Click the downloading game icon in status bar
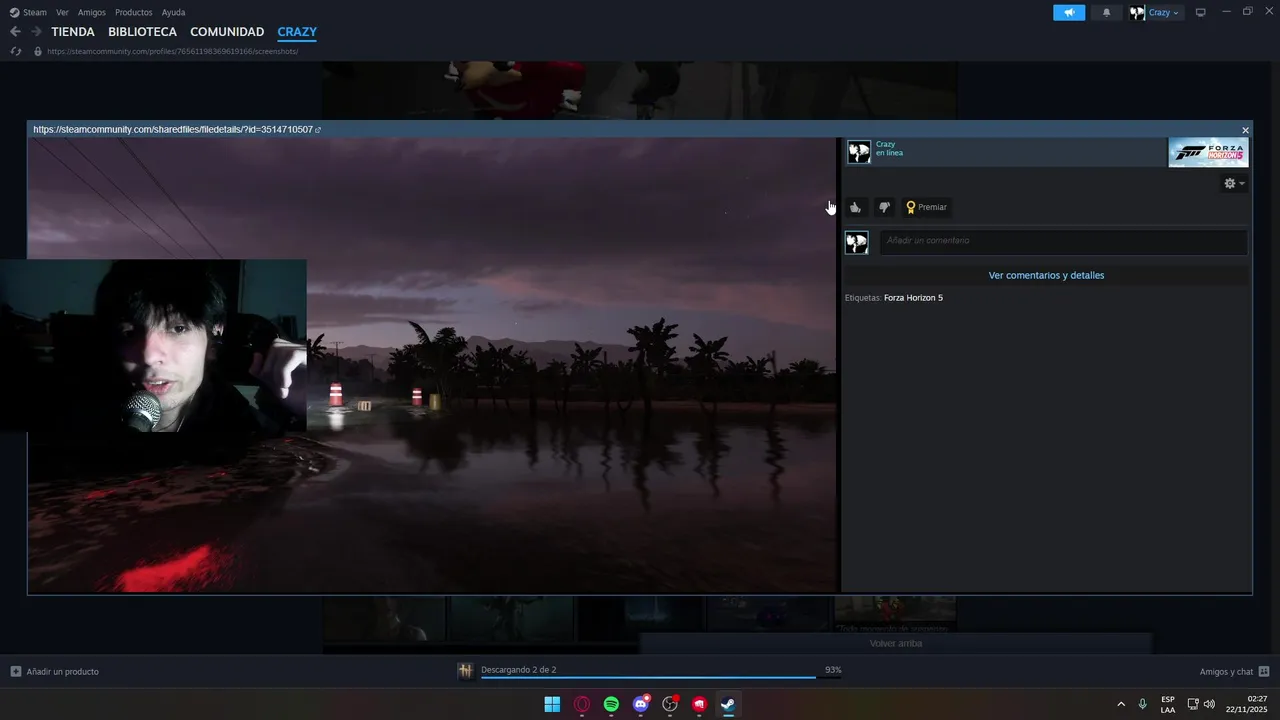This screenshot has height=720, width=1280. (x=465, y=671)
